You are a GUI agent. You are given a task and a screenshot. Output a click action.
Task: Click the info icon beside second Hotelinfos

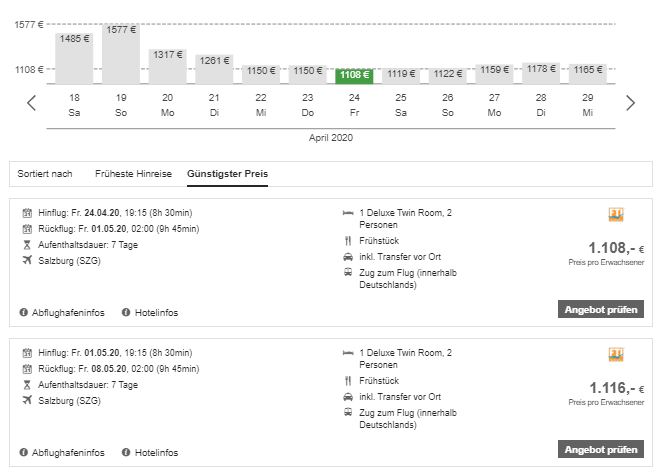click(x=126, y=453)
